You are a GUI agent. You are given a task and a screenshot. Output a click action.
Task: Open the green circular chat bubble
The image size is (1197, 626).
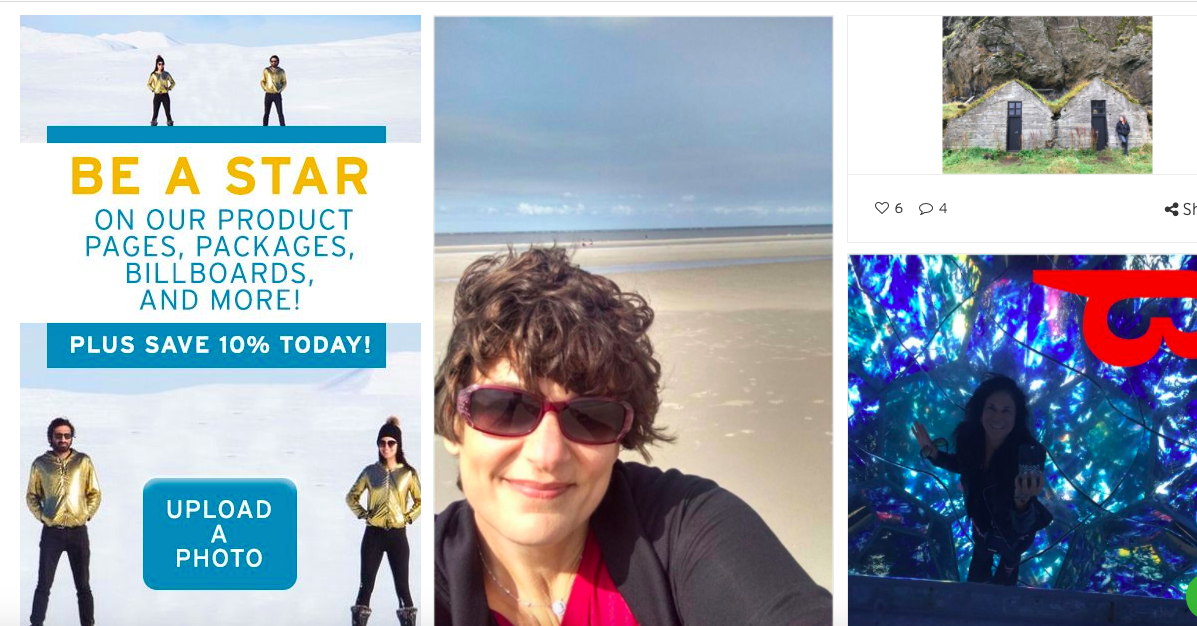pos(1192,596)
